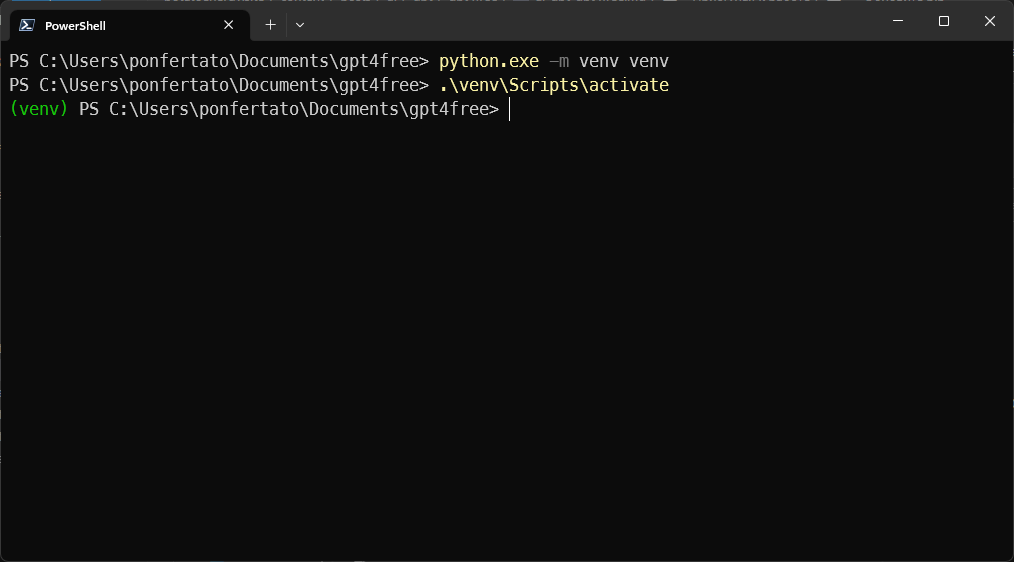1014x562 pixels.
Task: Click the word 'activate' in second command
Action: point(628,85)
